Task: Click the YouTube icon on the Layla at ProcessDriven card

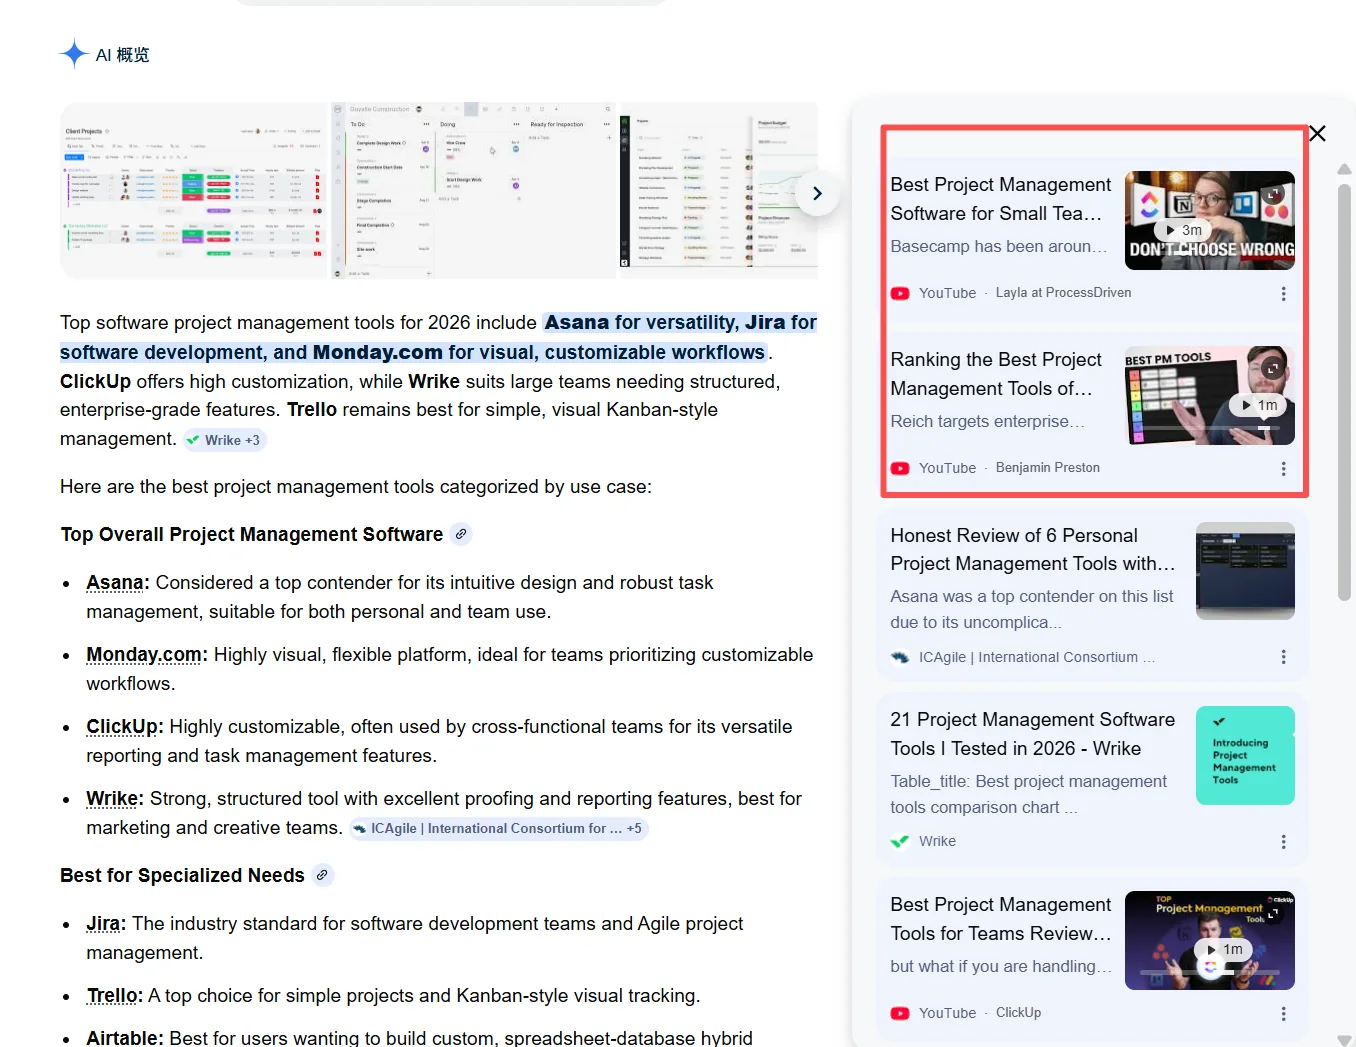Action: [900, 293]
